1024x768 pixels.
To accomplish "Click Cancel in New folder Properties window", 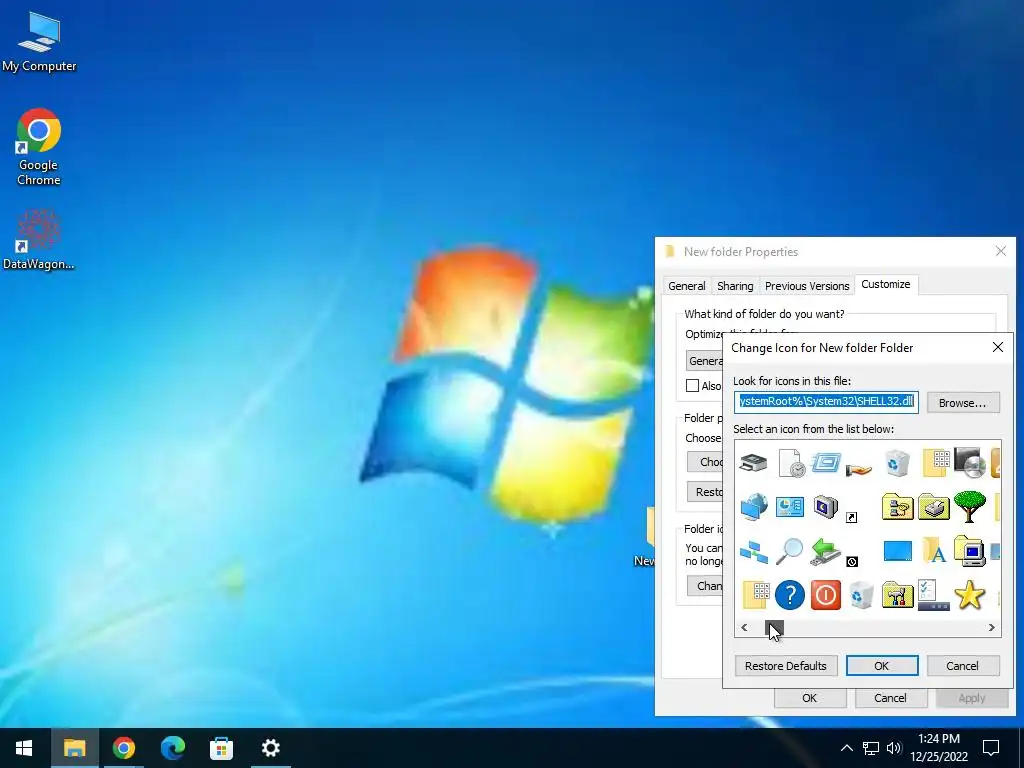I will click(x=890, y=698).
